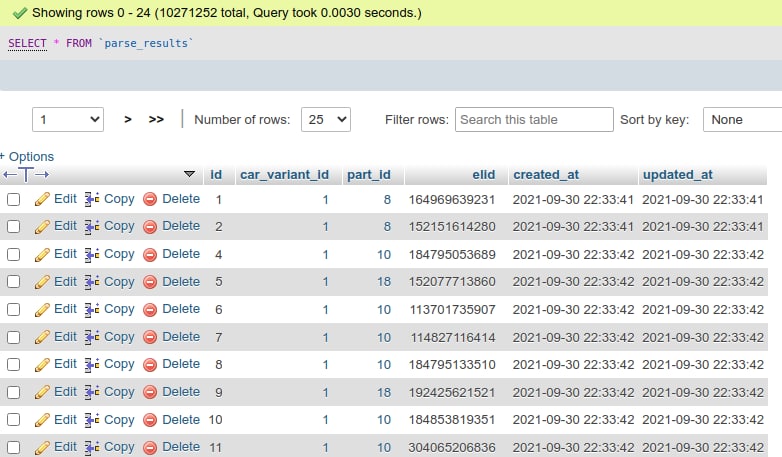Click the pencil Edit icon for row id 6

click(42, 309)
